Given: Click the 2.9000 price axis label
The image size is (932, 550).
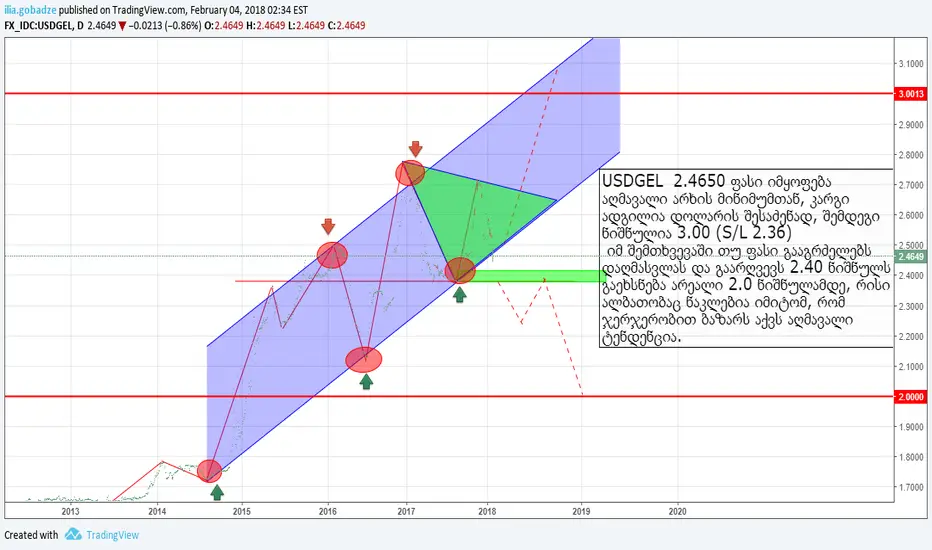Looking at the screenshot, I should coord(911,125).
